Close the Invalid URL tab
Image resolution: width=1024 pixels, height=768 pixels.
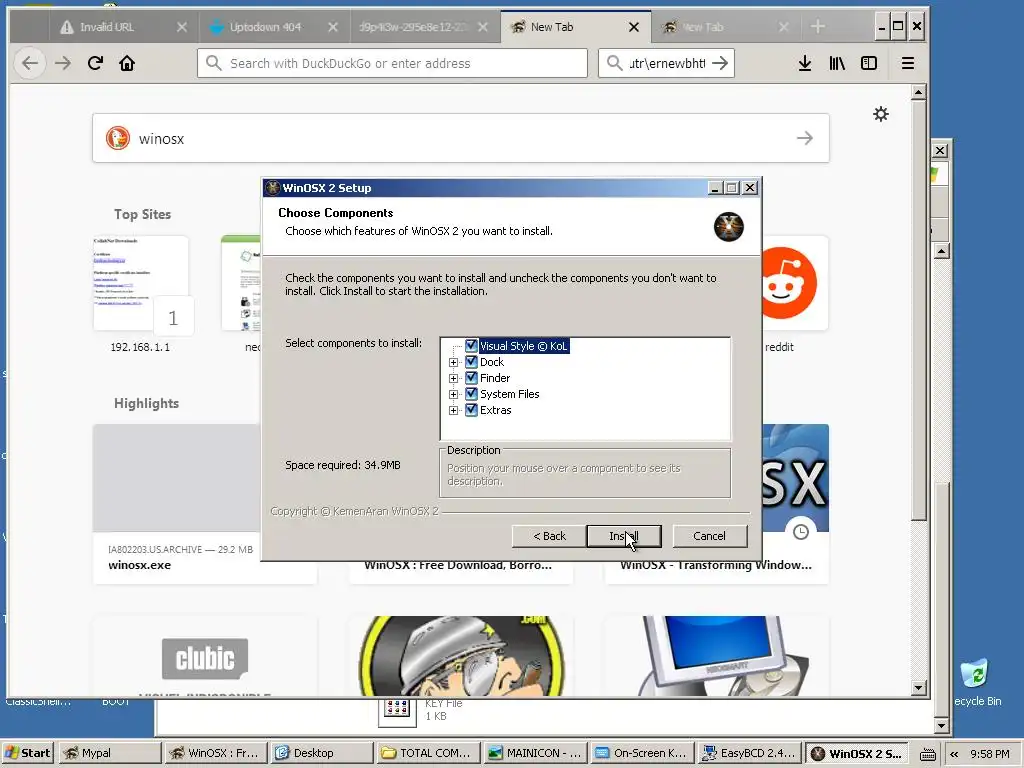pos(182,27)
